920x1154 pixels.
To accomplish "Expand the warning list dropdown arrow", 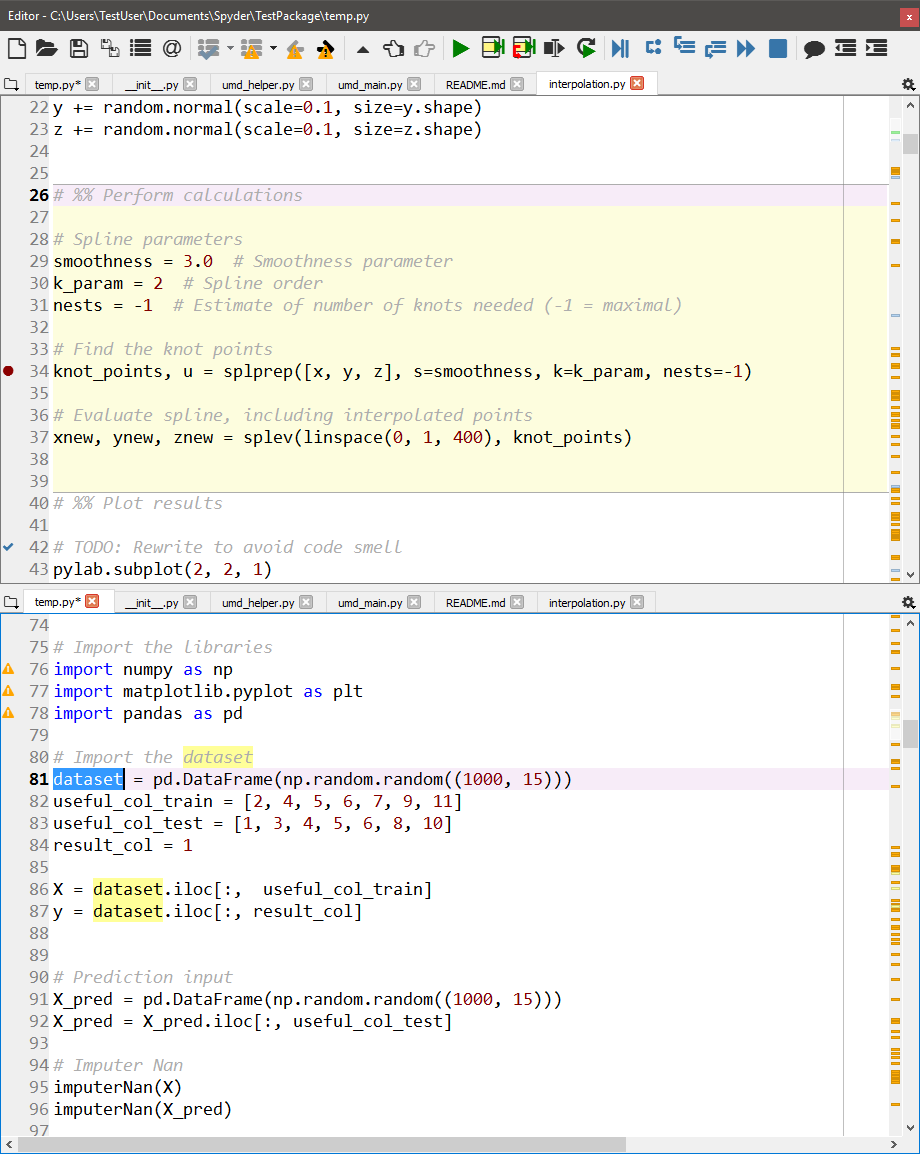I will [273, 49].
